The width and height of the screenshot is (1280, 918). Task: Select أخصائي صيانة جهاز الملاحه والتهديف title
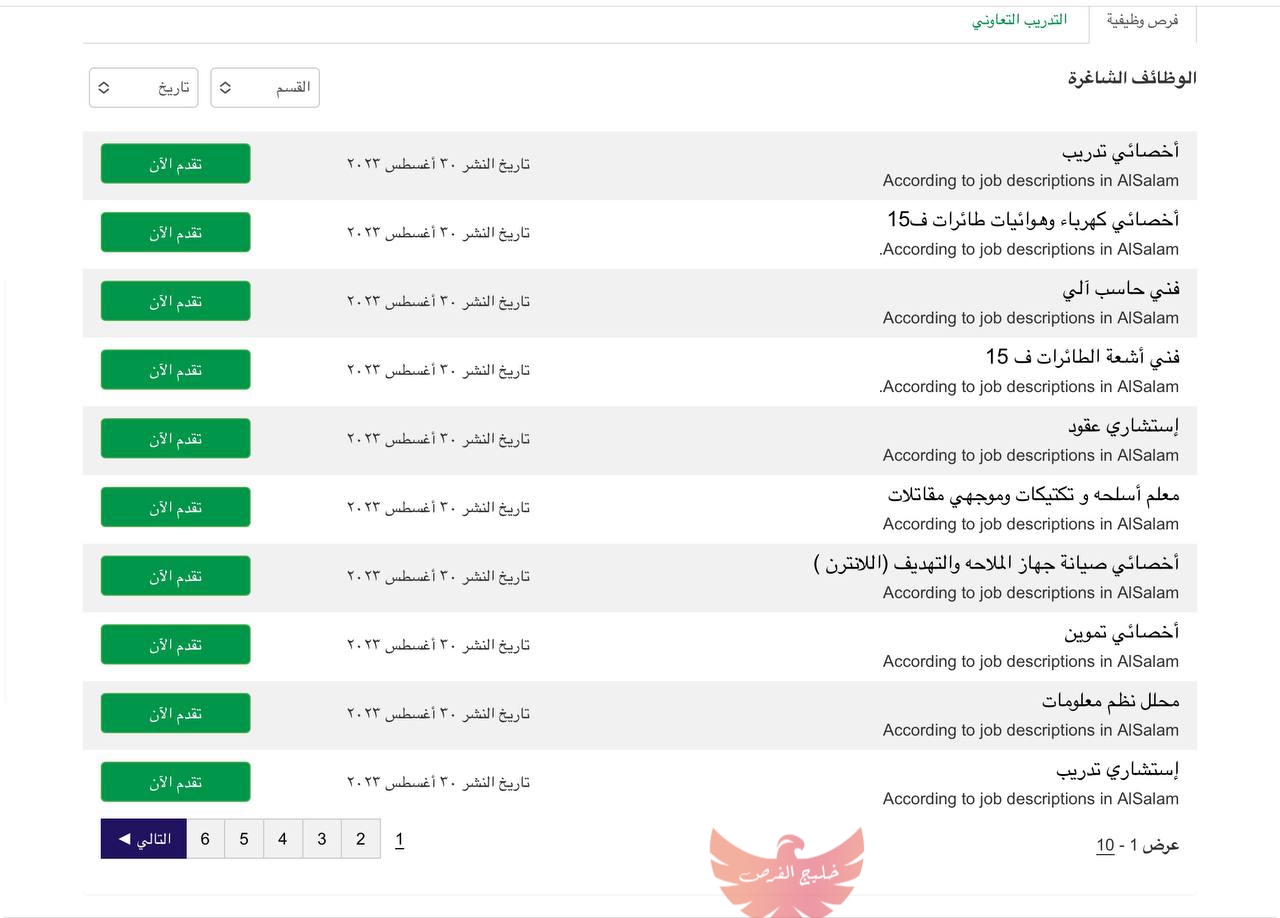pos(996,564)
